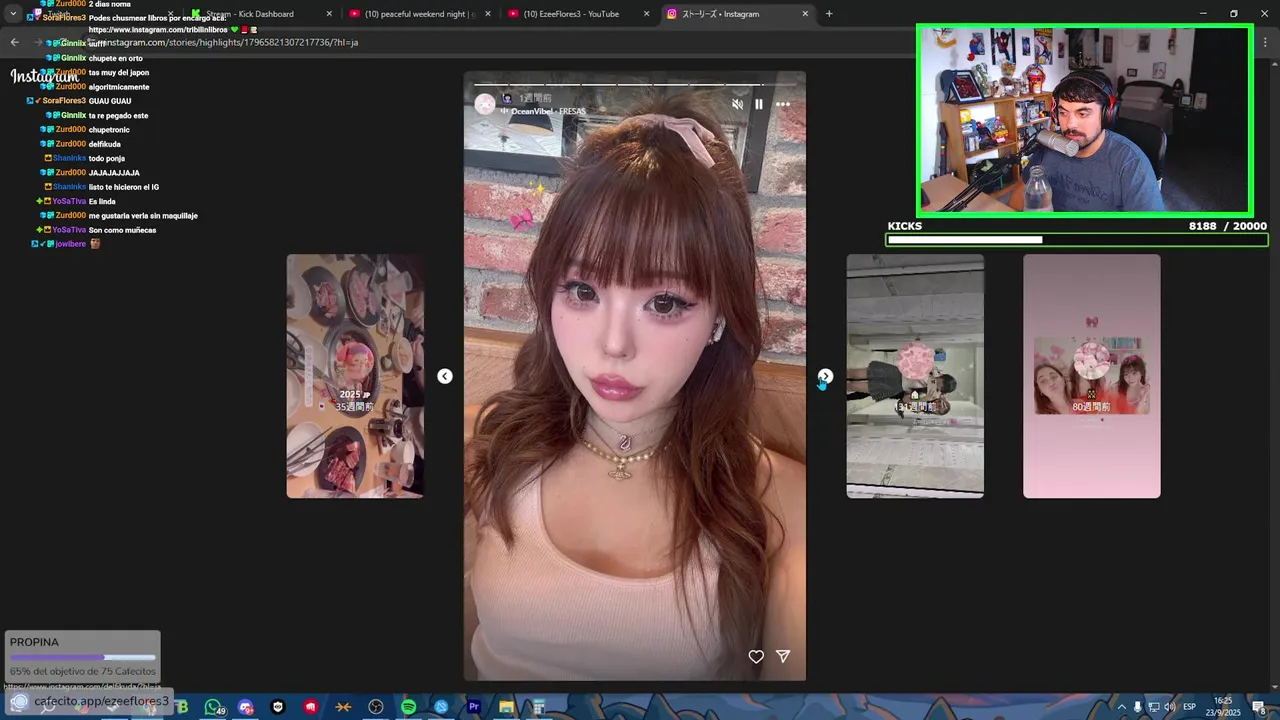The image size is (1280, 720).
Task: Open a new browser tab
Action: click(x=829, y=14)
